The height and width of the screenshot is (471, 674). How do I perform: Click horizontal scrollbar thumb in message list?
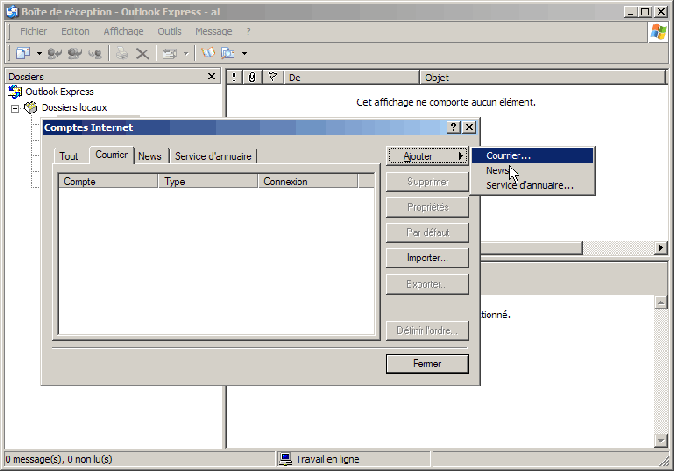click(531, 248)
